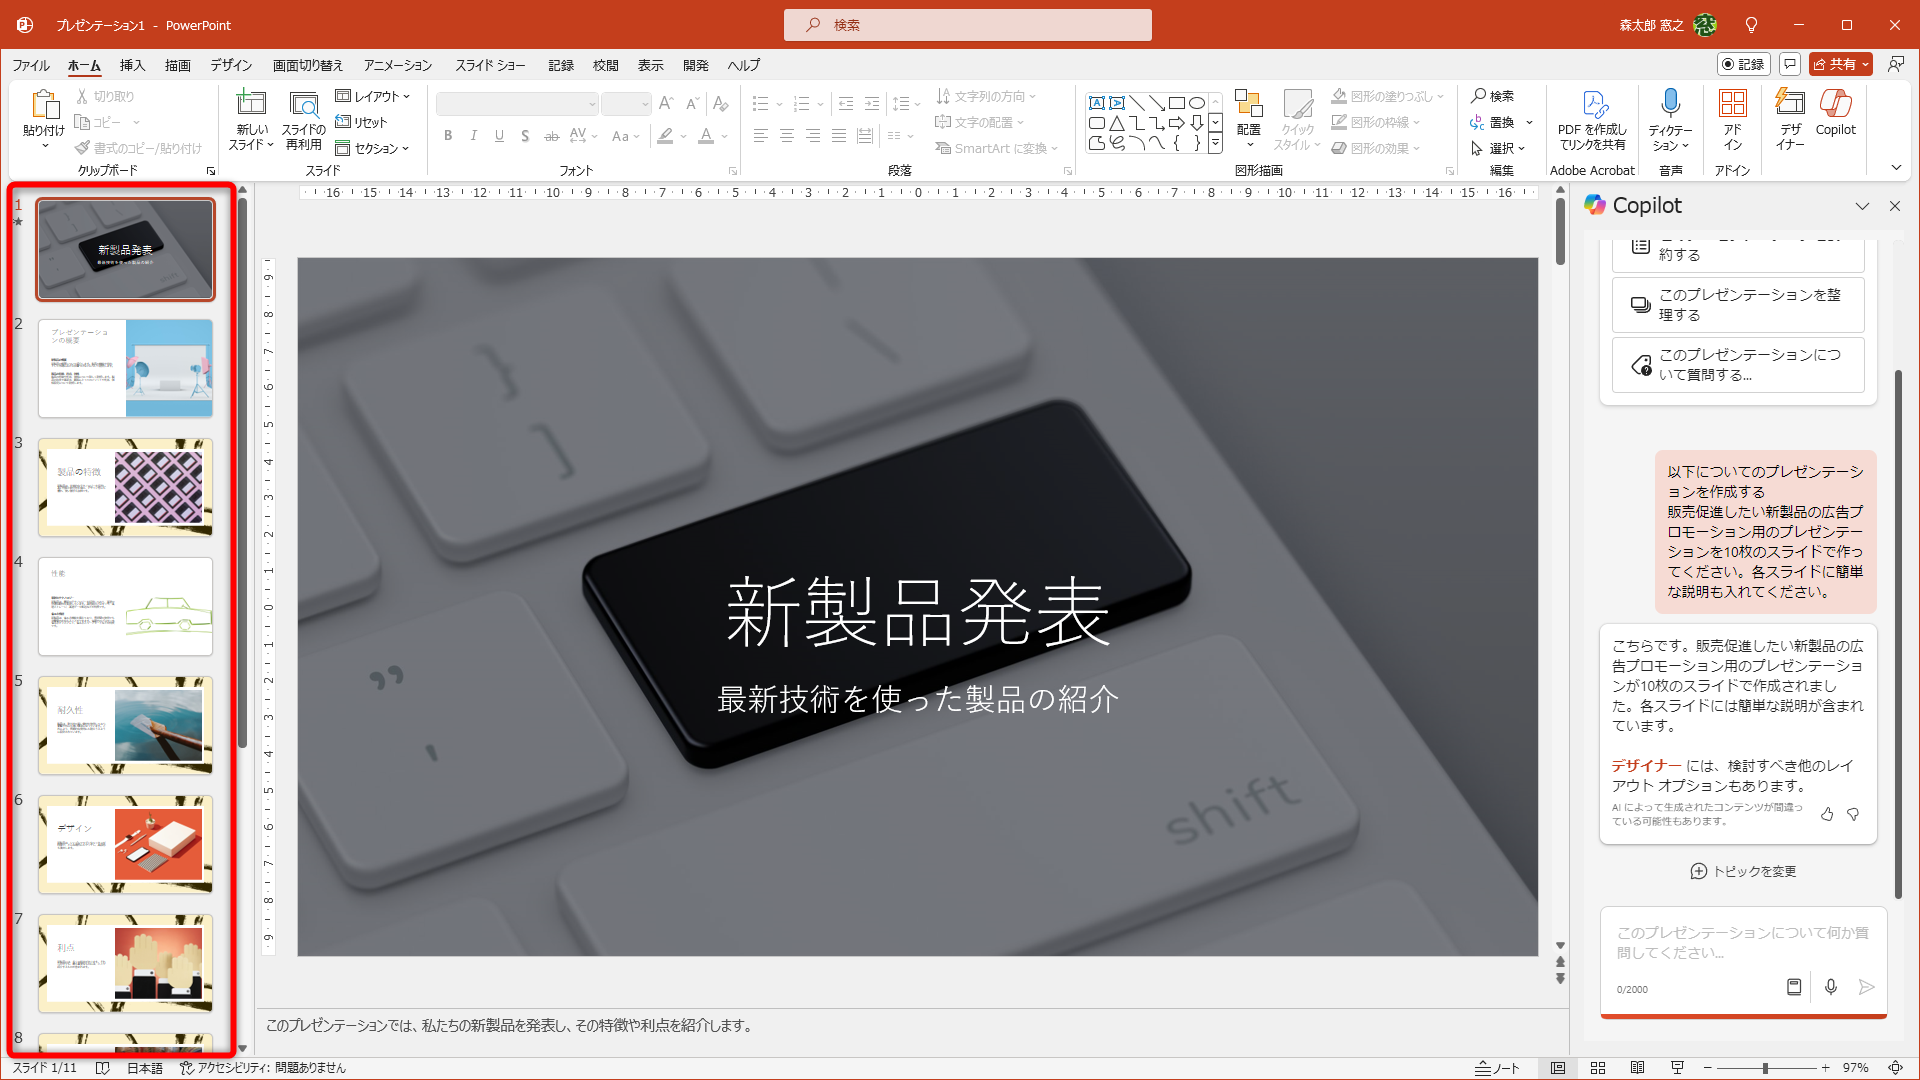Image resolution: width=1920 pixels, height=1080 pixels.
Task: Click the Designer link in Copilot response
Action: point(1645,765)
